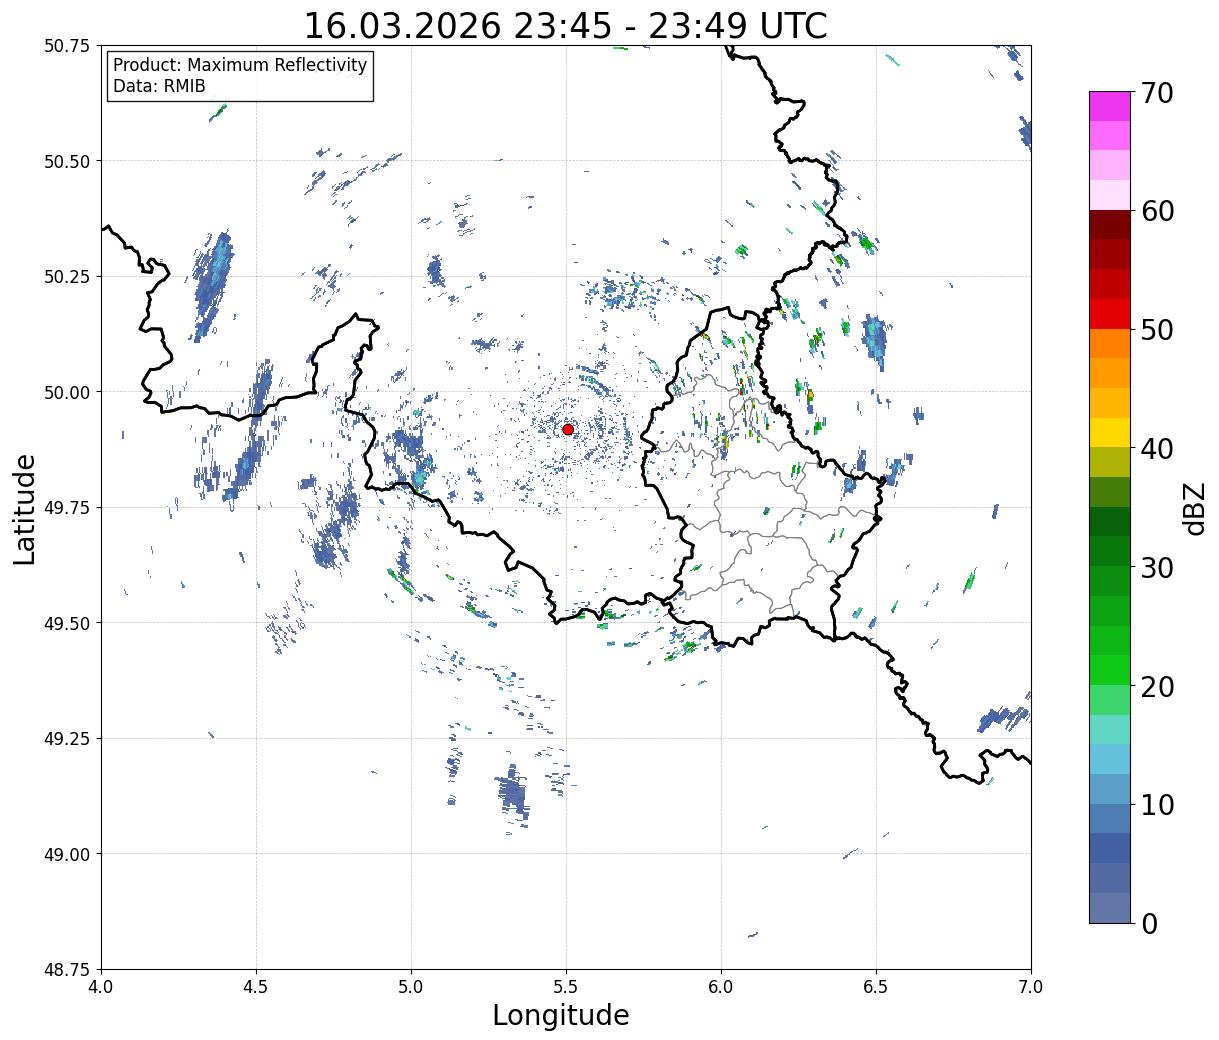Viewport: 1219px width, 1040px height.
Task: Click the dBZ colorbar label
Action: pos(1194,508)
